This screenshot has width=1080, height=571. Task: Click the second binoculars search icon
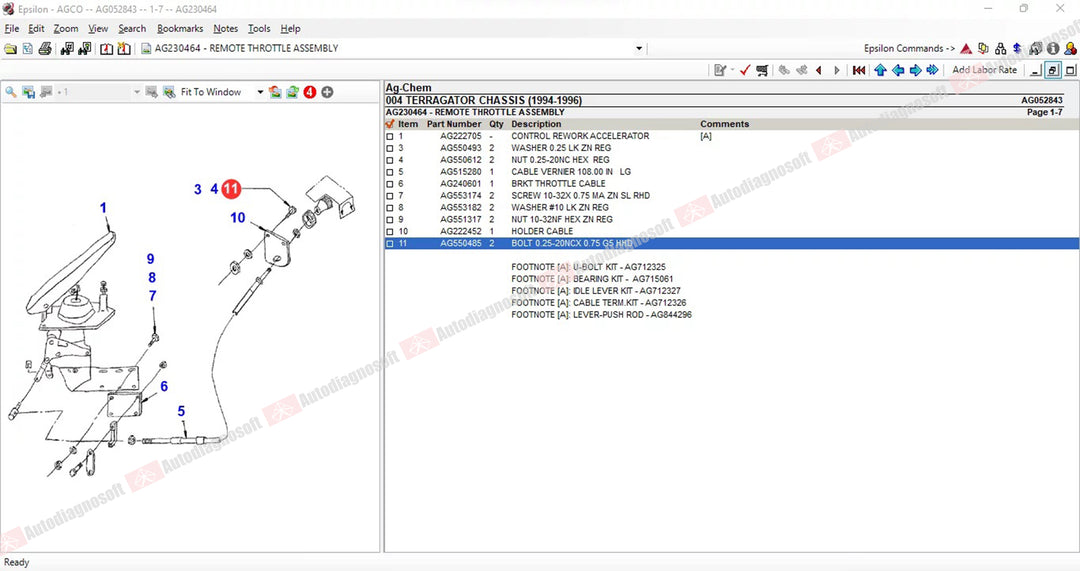[x=85, y=49]
